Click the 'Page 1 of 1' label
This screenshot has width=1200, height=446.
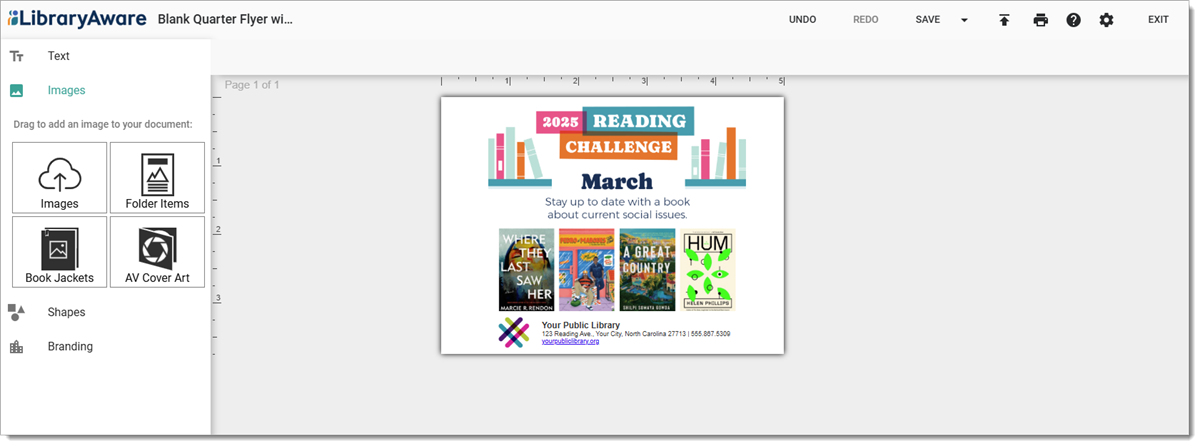coord(252,85)
